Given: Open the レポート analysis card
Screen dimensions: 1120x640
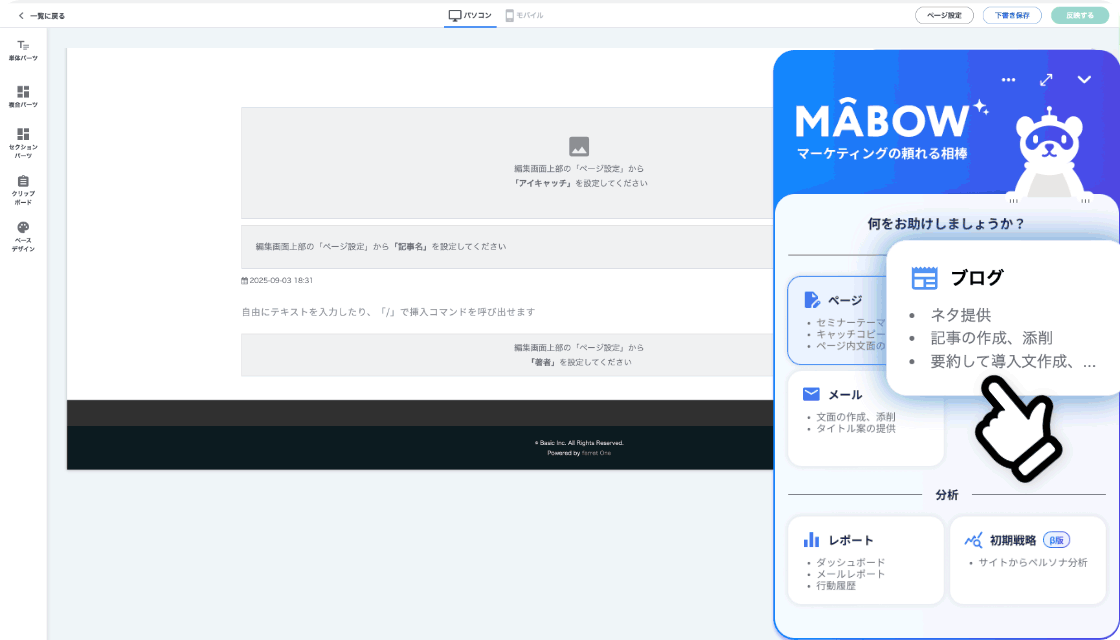Looking at the screenshot, I should (x=865, y=560).
